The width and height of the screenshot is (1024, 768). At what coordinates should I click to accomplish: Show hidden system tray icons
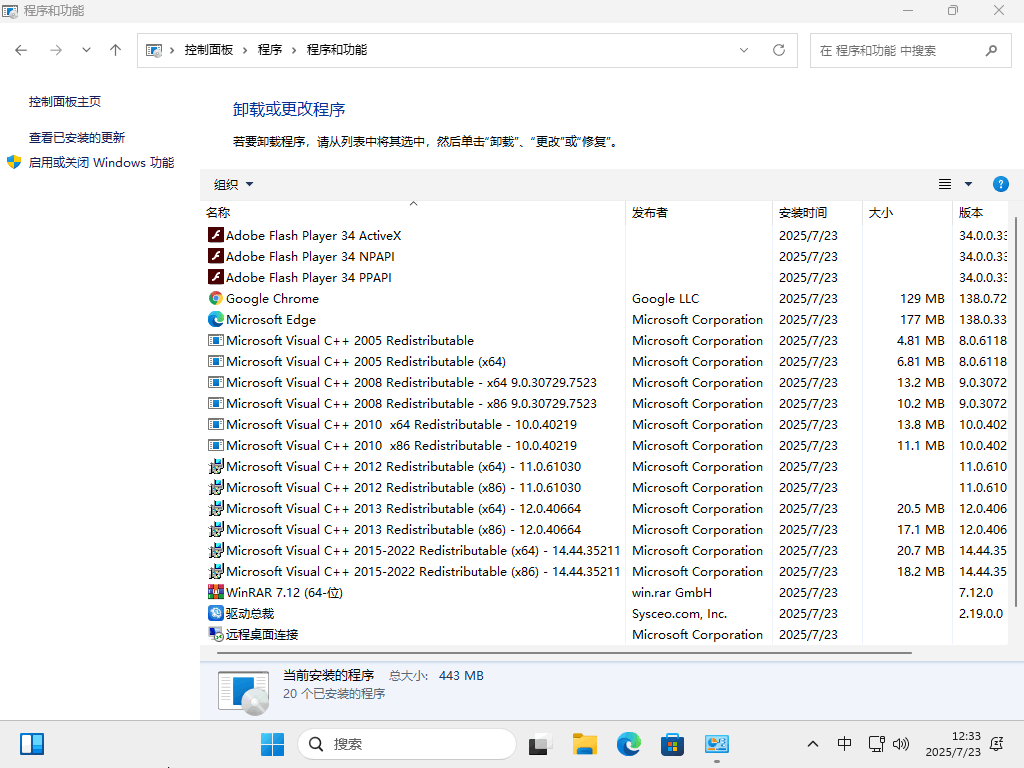[812, 744]
